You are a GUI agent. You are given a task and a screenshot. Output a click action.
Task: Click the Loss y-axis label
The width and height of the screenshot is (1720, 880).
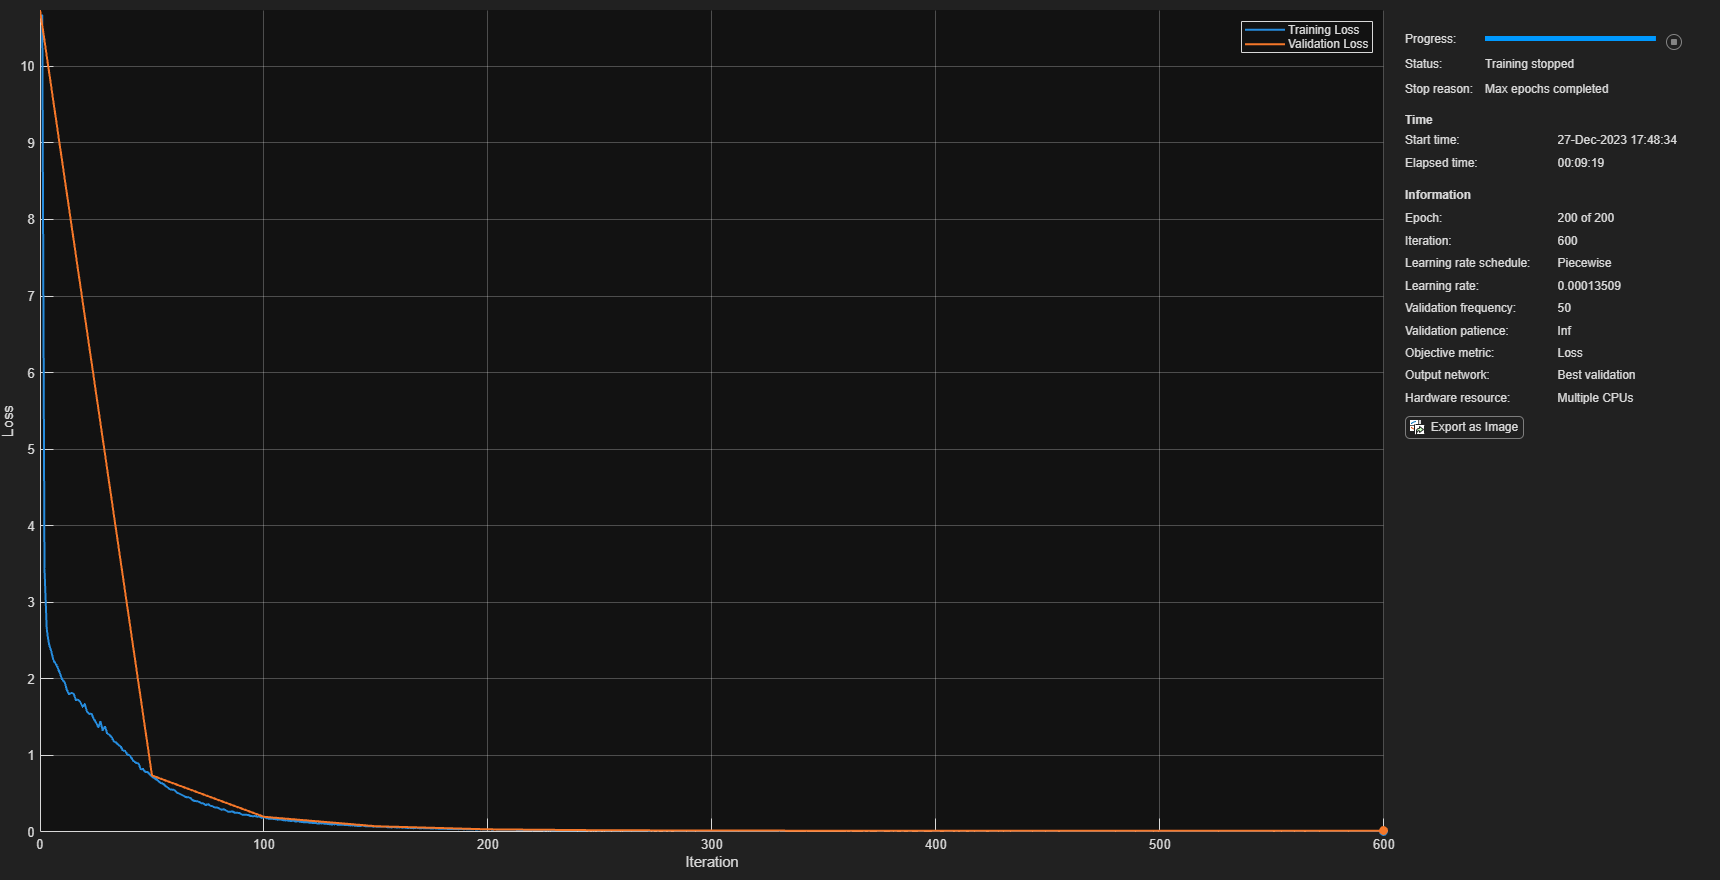(x=9, y=421)
